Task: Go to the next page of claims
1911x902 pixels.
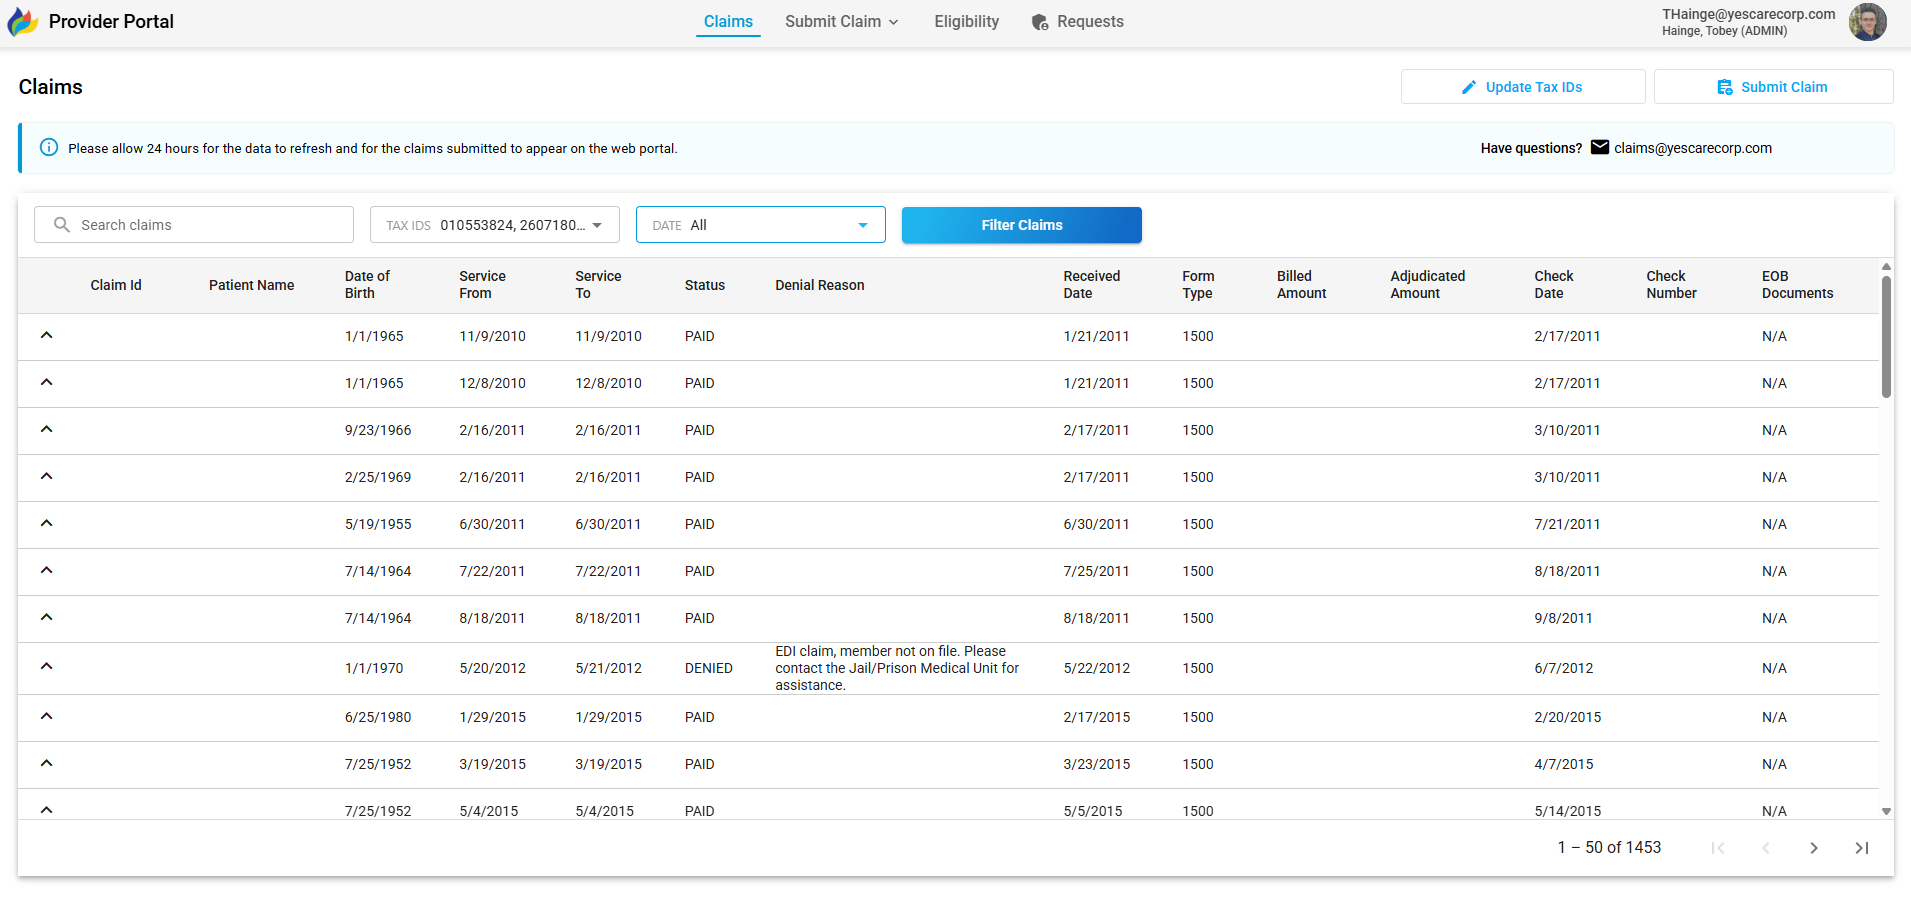Action: [1813, 848]
